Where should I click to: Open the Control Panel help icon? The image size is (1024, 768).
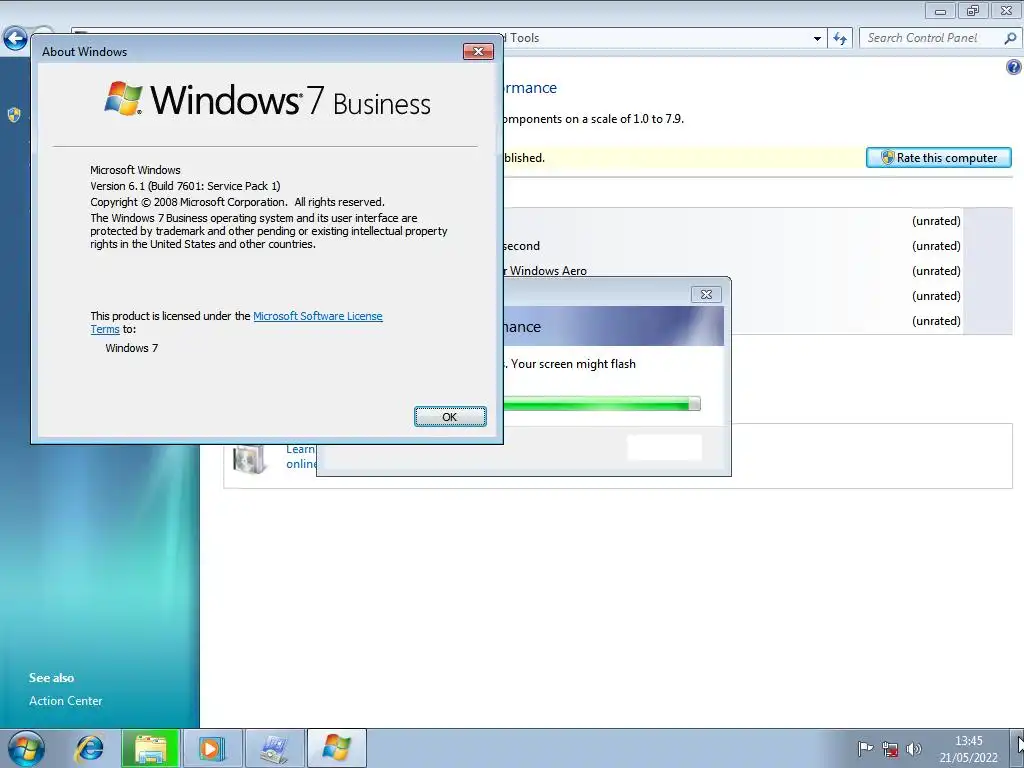pyautogui.click(x=1014, y=67)
